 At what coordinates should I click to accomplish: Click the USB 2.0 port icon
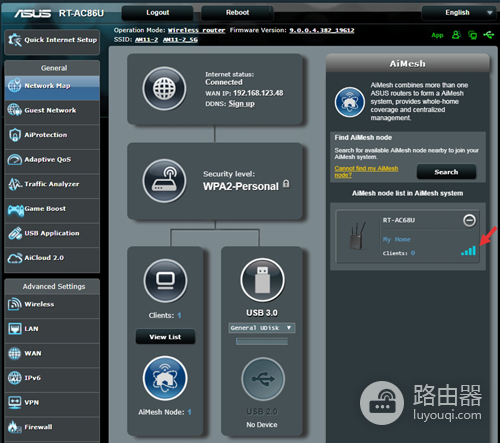(263, 379)
